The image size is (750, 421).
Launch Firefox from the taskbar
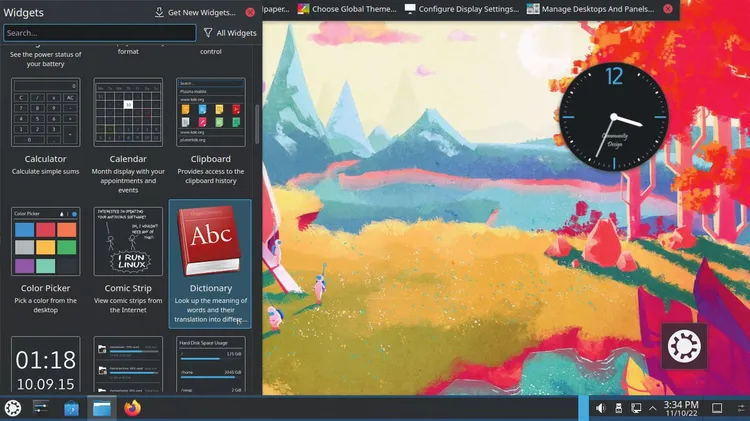(x=132, y=408)
